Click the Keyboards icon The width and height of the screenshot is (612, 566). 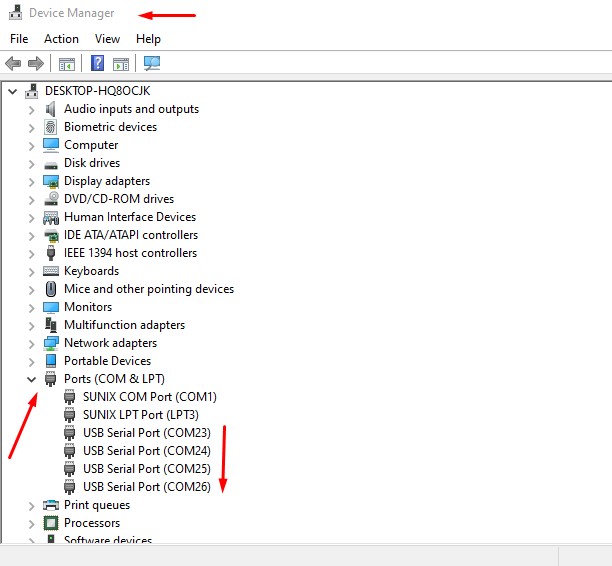click(x=51, y=271)
